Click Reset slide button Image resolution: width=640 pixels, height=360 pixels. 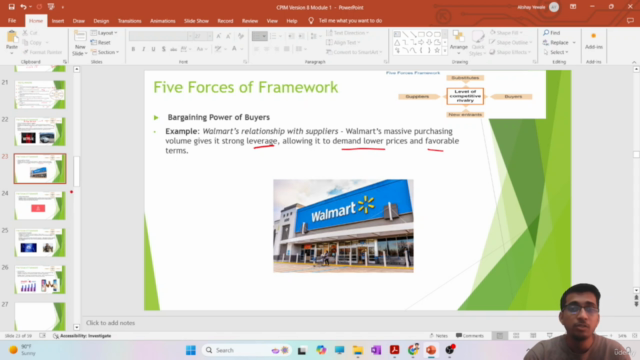(100, 42)
